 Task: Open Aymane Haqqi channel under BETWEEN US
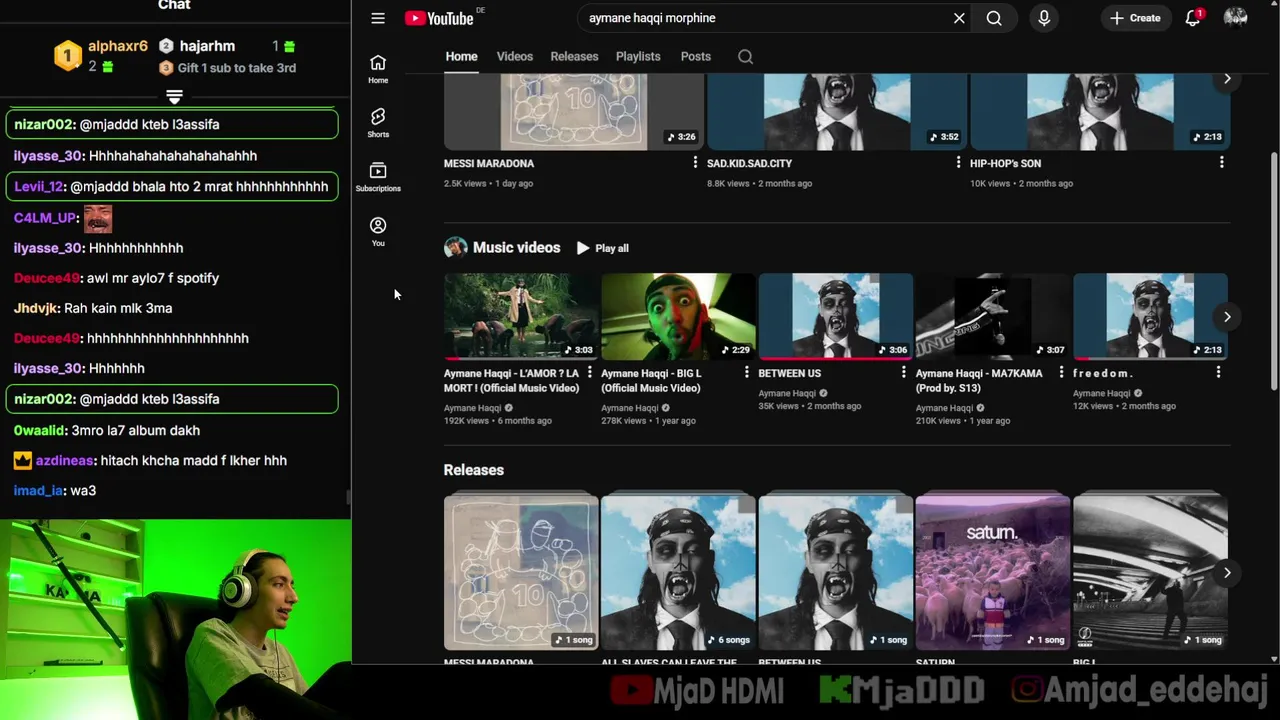click(x=787, y=393)
